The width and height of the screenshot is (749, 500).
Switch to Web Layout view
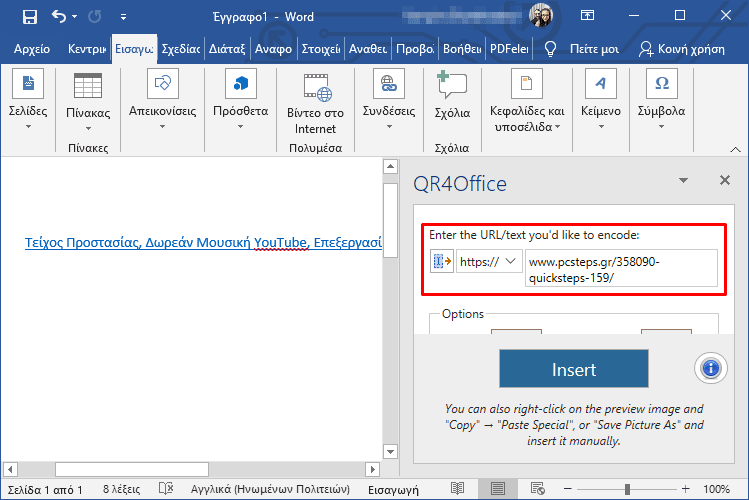(537, 489)
